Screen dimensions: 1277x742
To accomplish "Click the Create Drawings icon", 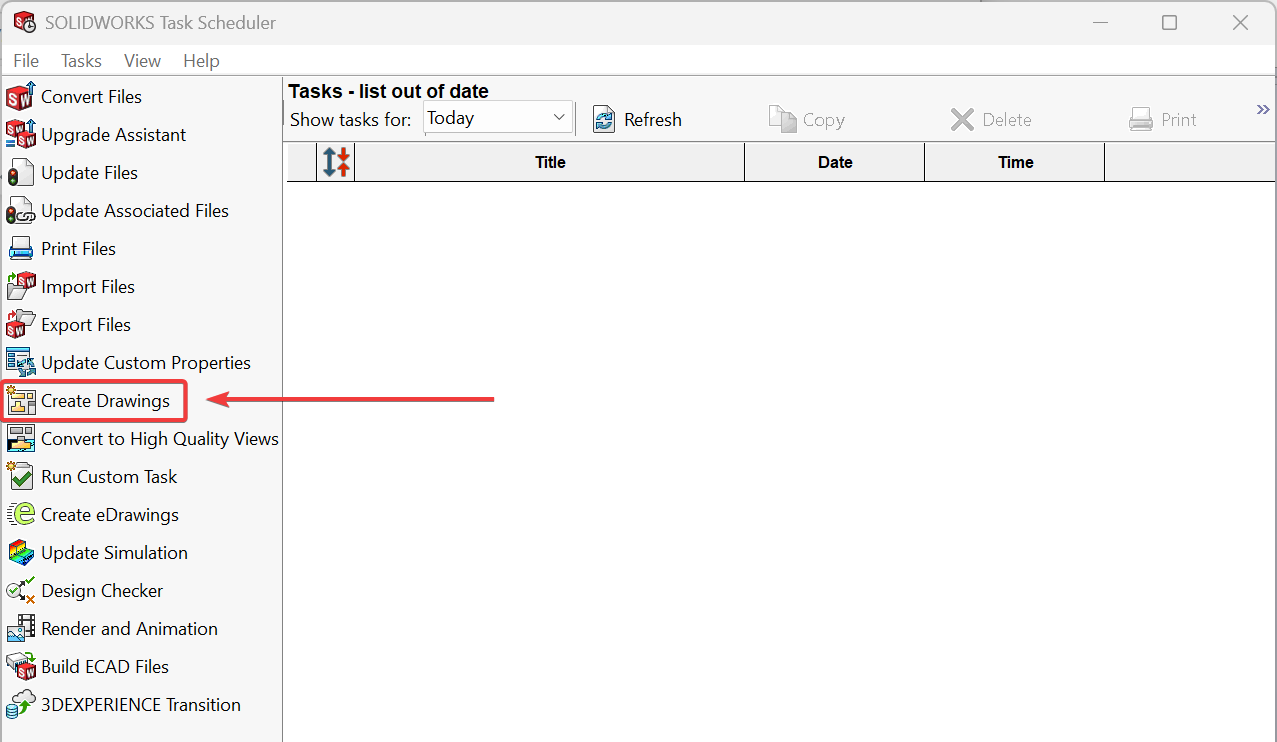I will pyautogui.click(x=20, y=401).
